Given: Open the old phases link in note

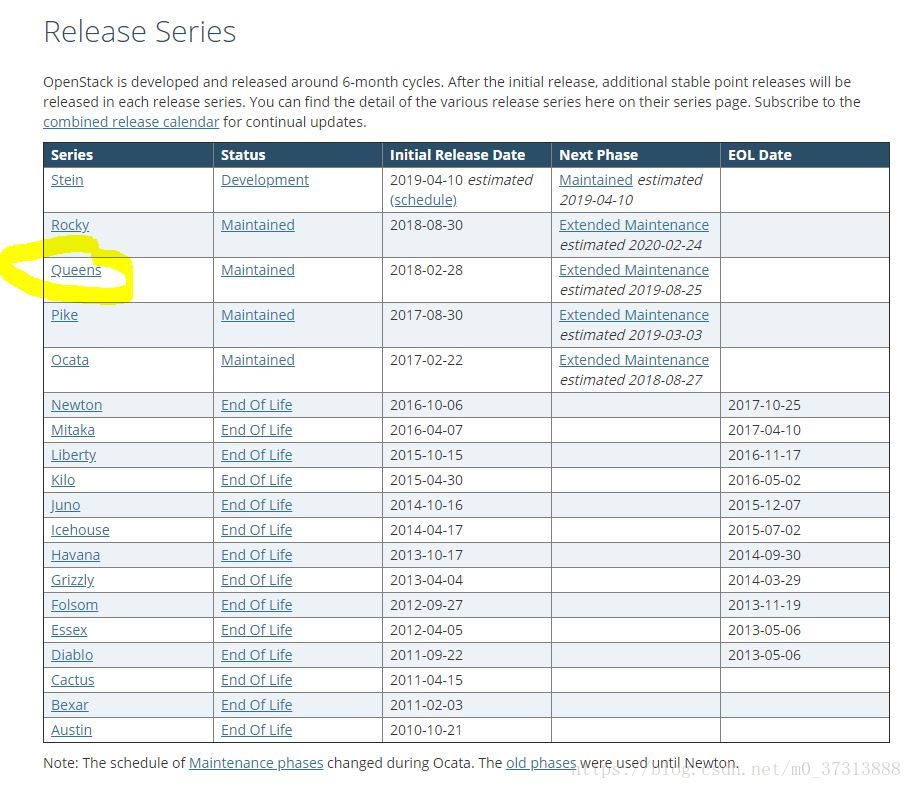Looking at the screenshot, I should (541, 763).
